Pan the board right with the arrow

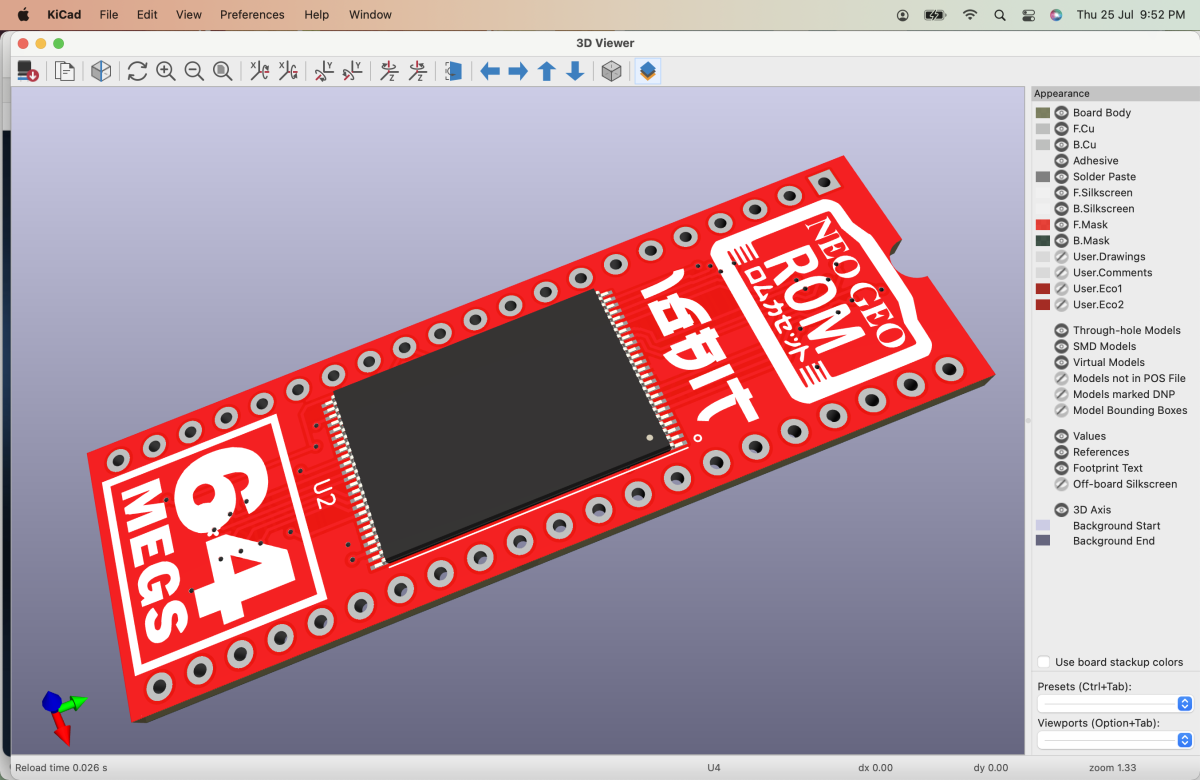click(518, 71)
